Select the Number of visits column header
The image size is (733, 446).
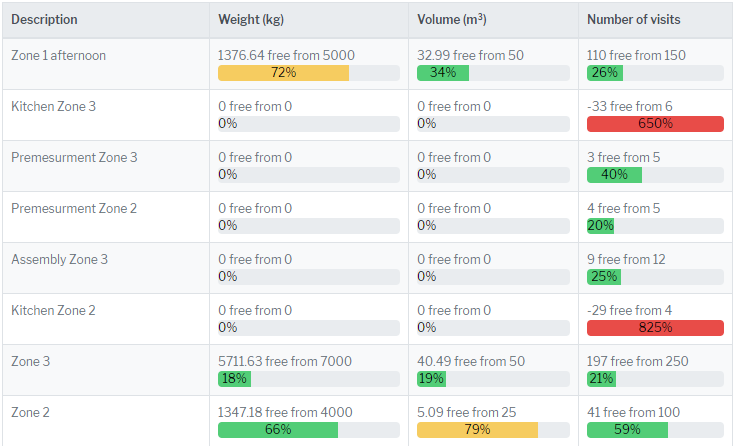pyautogui.click(x=632, y=20)
